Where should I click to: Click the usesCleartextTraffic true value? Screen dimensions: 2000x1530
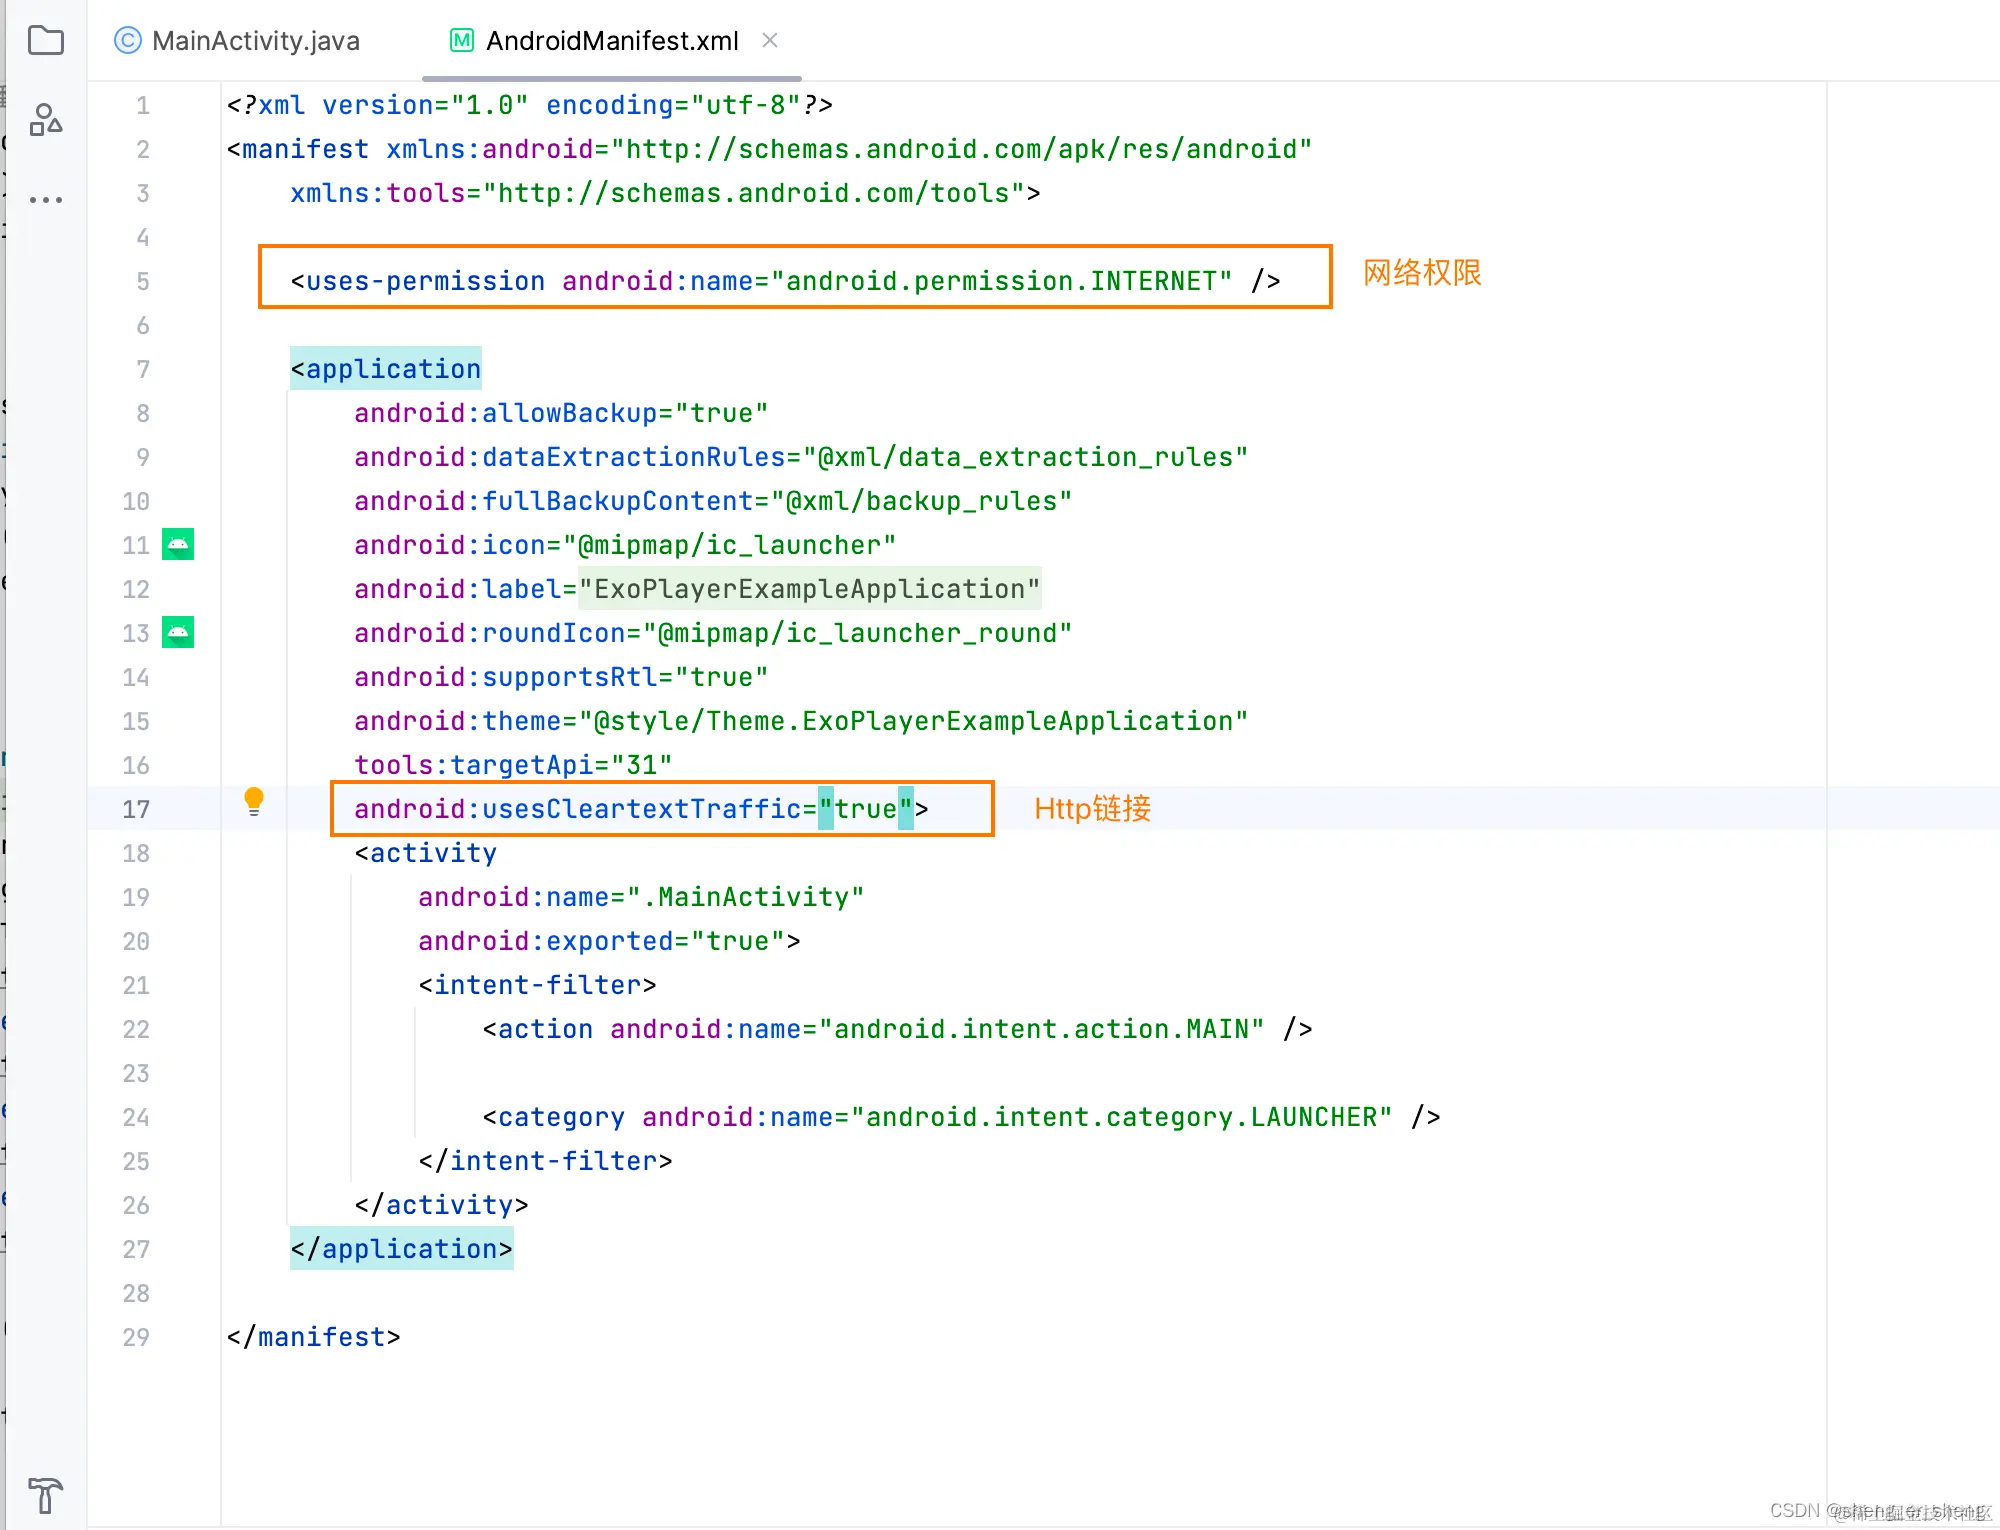866,809
